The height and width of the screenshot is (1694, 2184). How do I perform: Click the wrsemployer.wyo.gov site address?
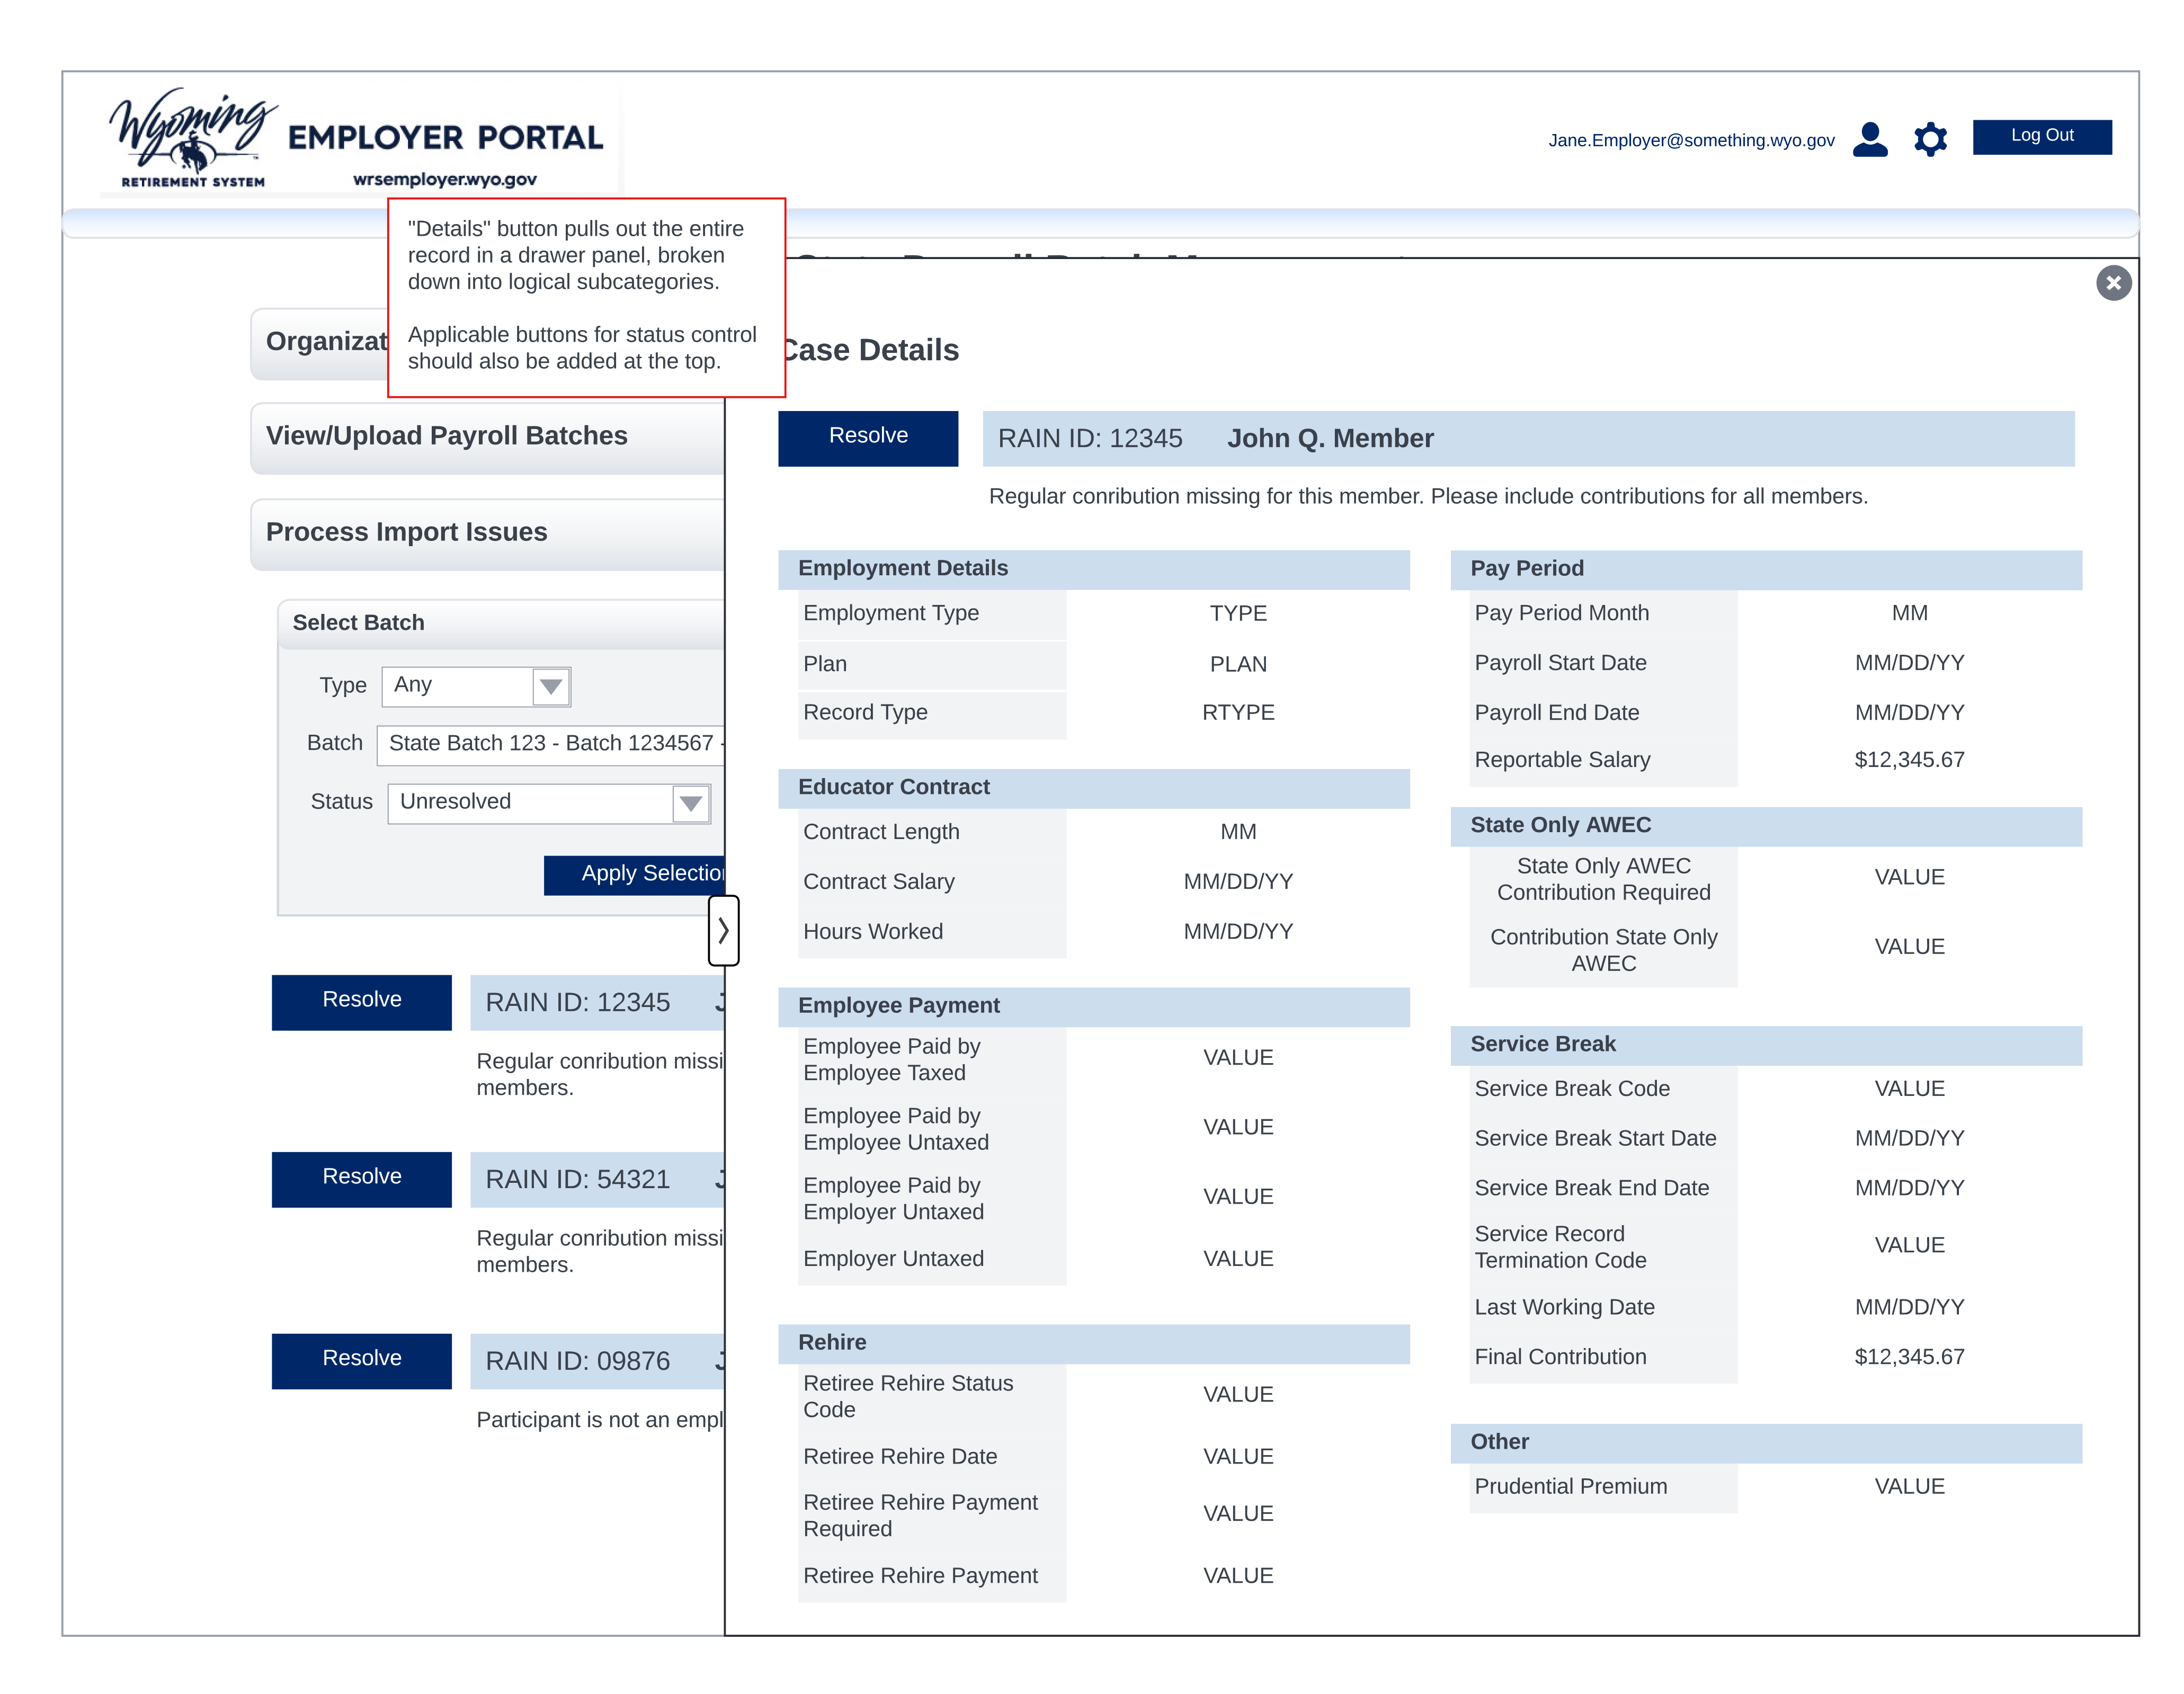click(x=444, y=180)
